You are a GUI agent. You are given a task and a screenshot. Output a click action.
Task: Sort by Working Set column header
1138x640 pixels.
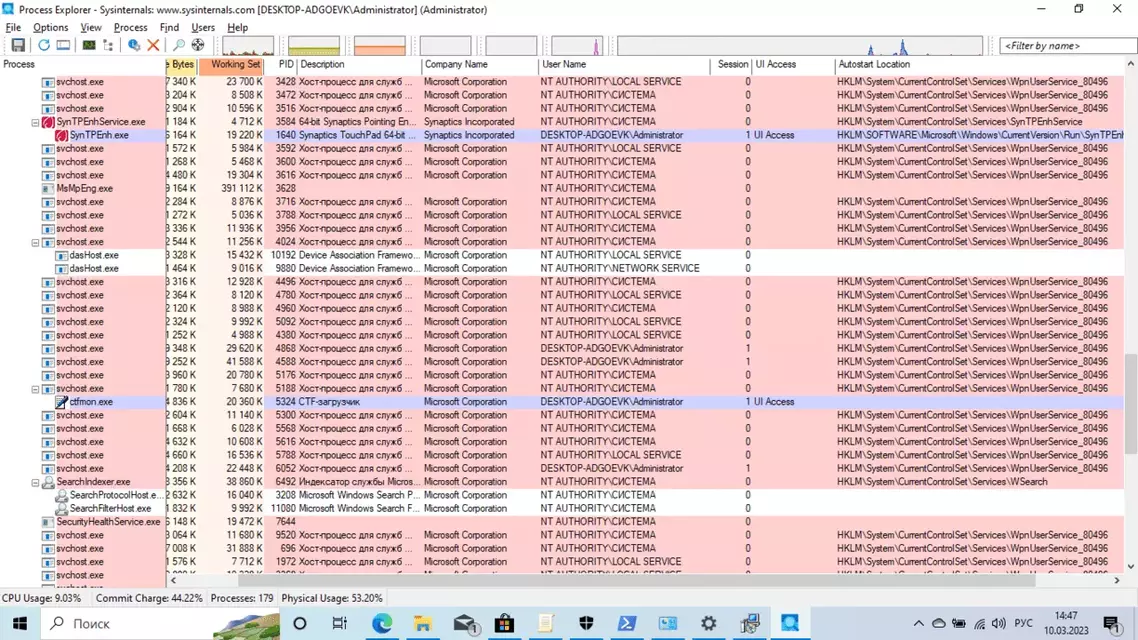pos(232,65)
